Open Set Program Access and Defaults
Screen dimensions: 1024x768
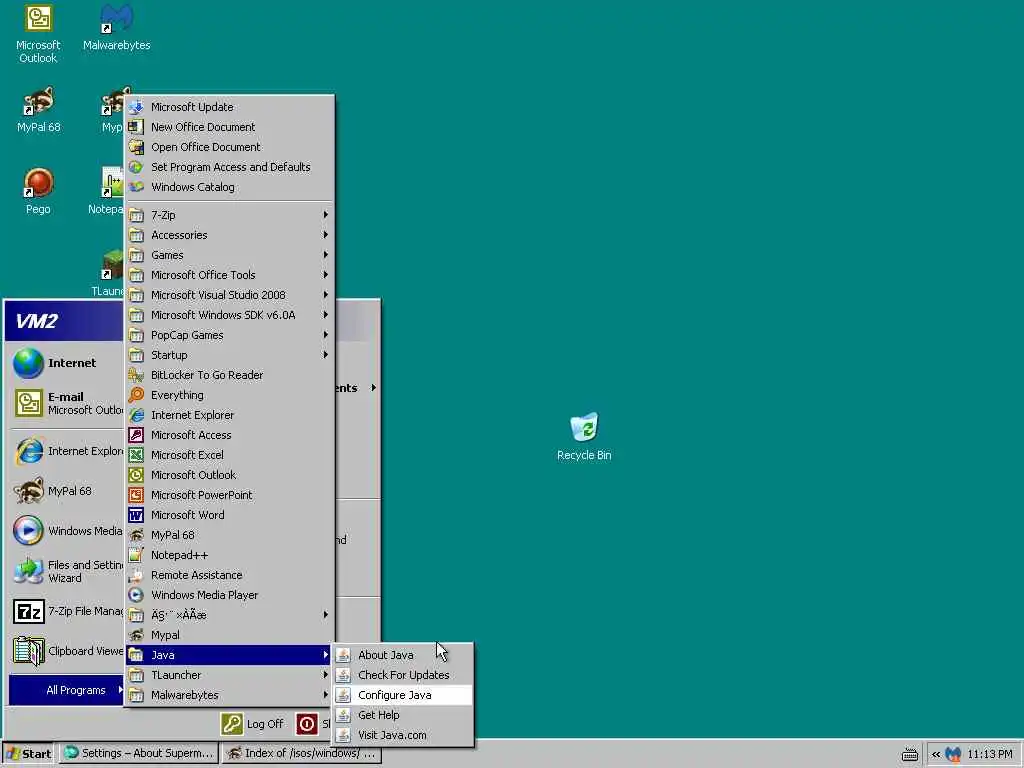pyautogui.click(x=229, y=167)
